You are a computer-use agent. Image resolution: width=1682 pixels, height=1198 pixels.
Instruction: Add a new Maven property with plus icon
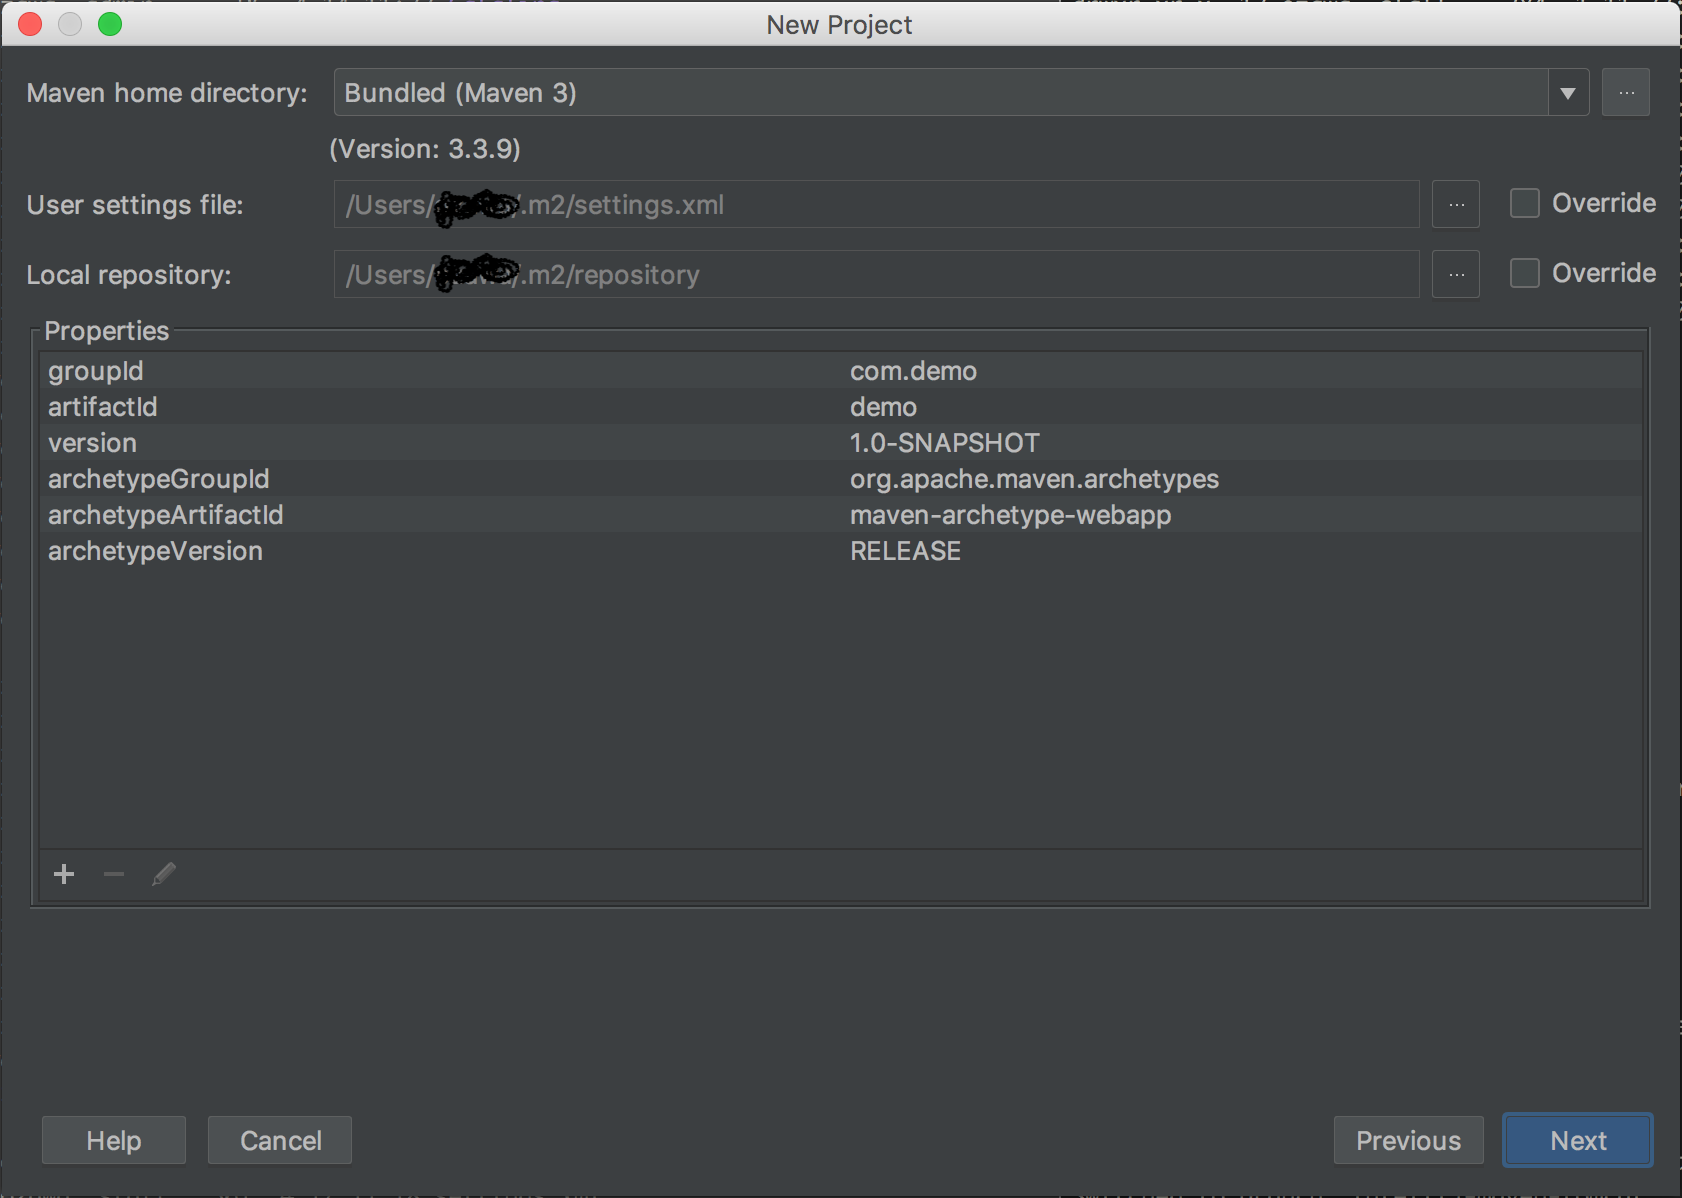click(64, 874)
